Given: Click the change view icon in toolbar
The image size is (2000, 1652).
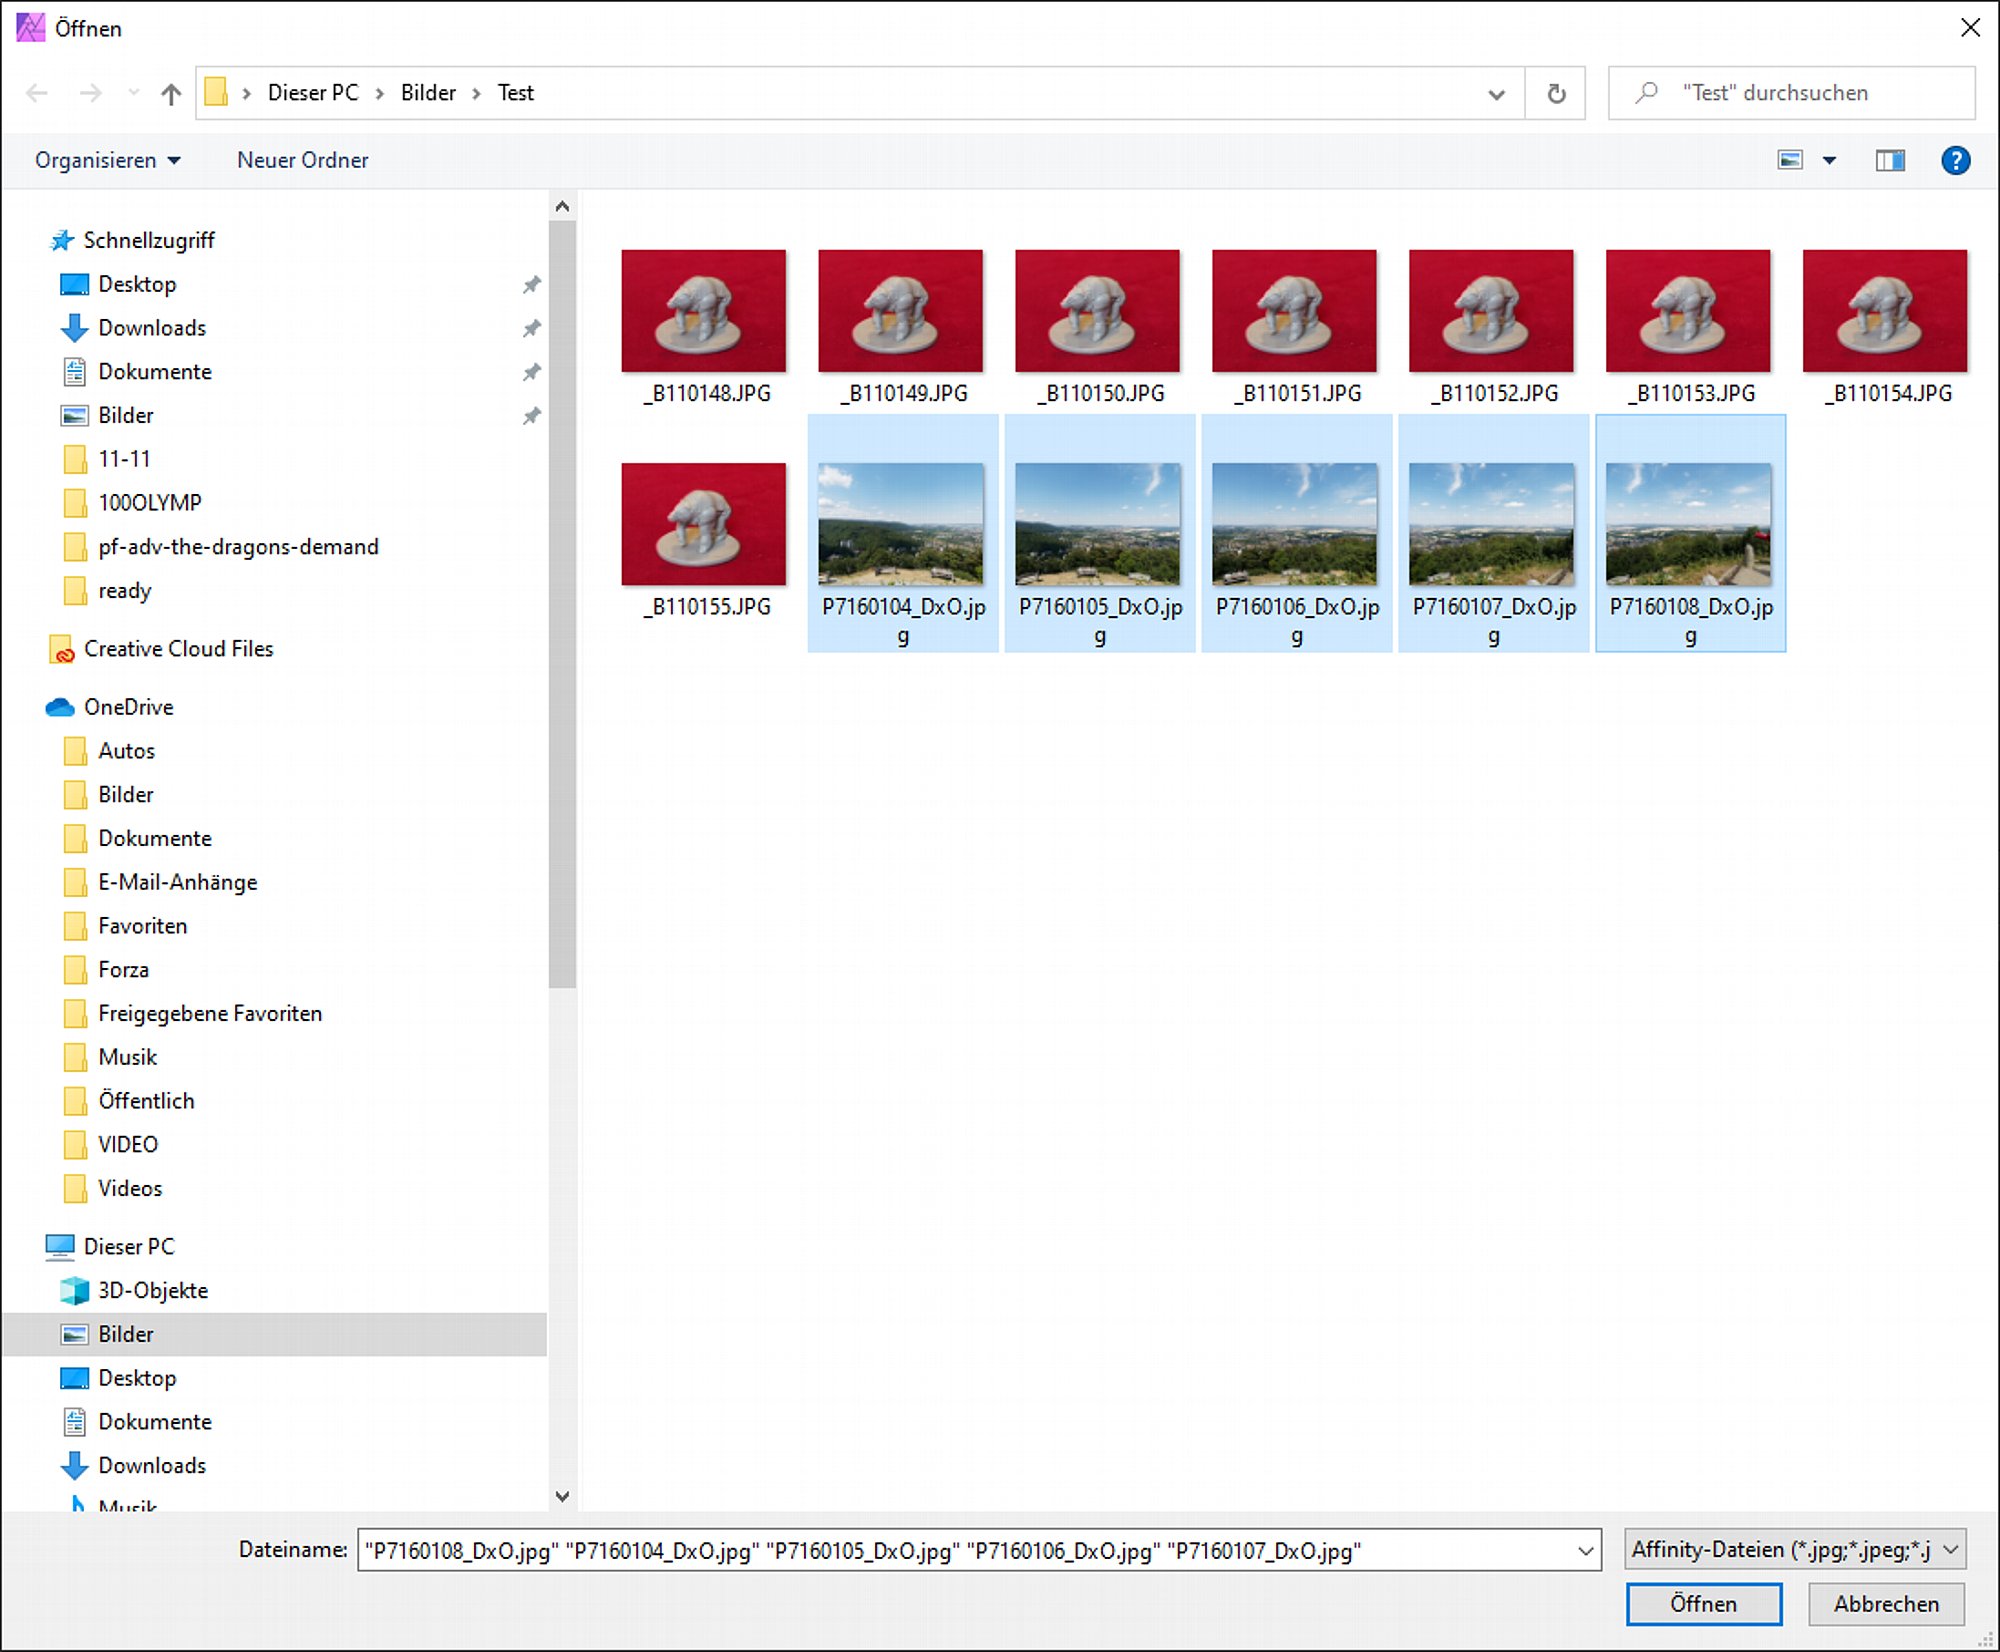Looking at the screenshot, I should point(1790,160).
